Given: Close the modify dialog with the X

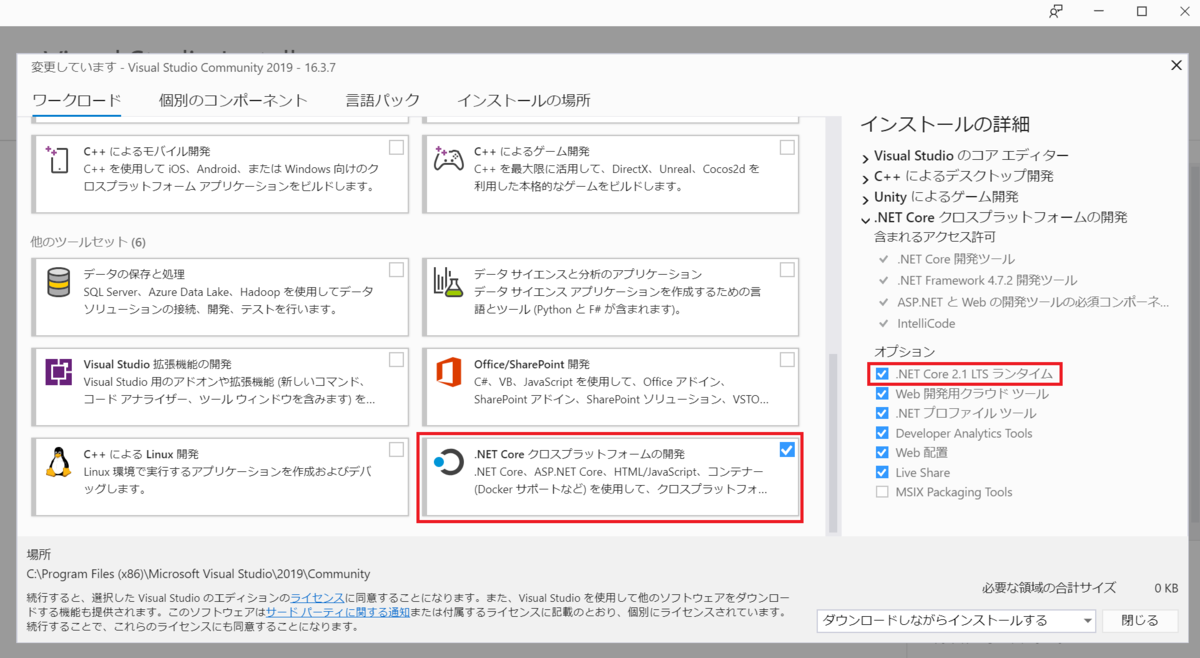Looking at the screenshot, I should coord(1176,66).
